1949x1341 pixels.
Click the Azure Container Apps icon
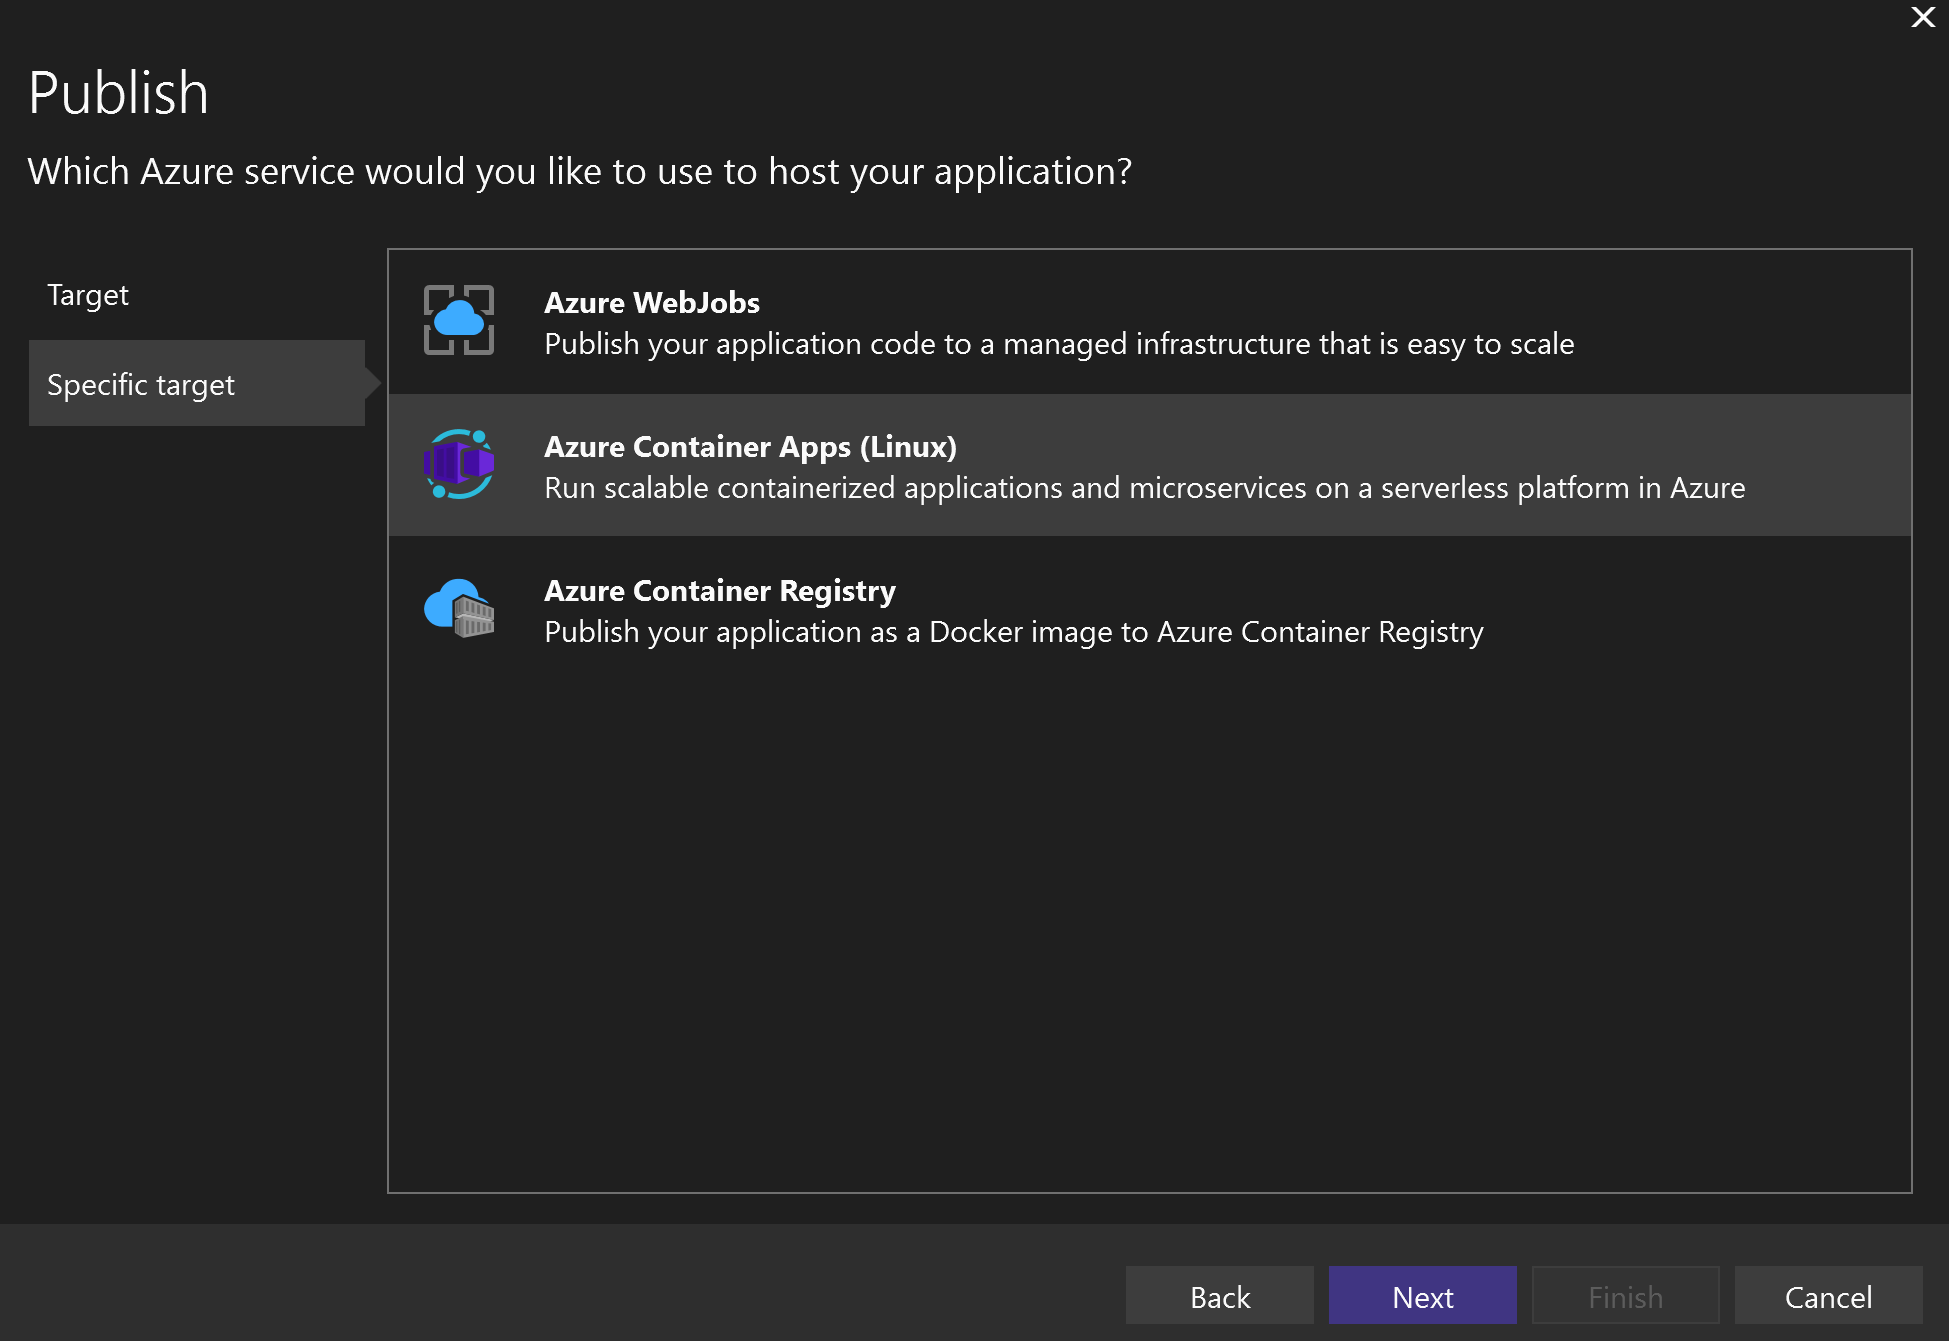[x=459, y=464]
